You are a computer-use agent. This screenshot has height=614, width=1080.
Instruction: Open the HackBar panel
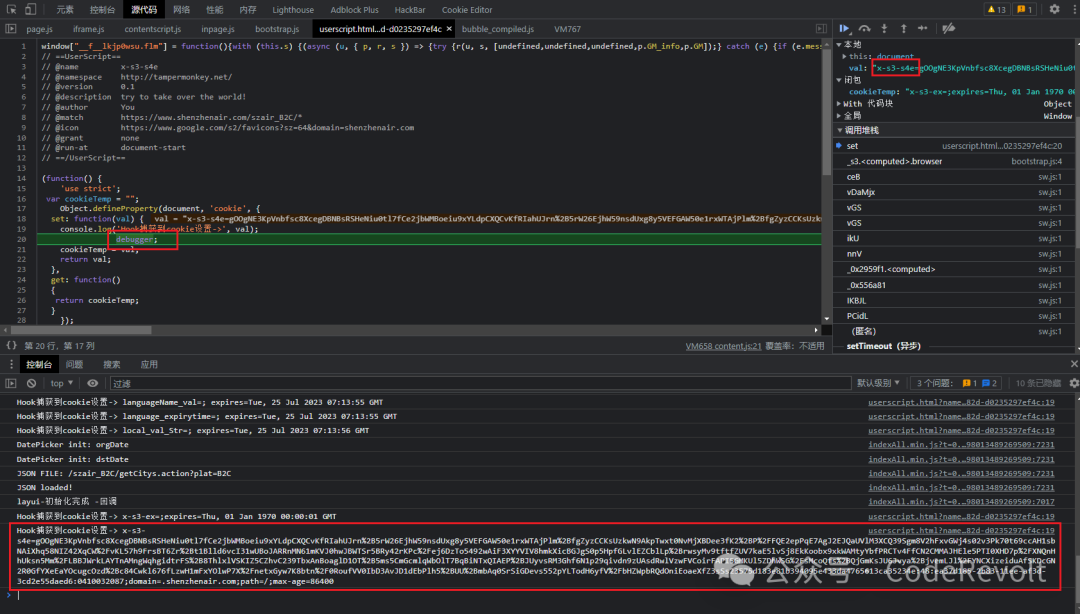(x=410, y=10)
